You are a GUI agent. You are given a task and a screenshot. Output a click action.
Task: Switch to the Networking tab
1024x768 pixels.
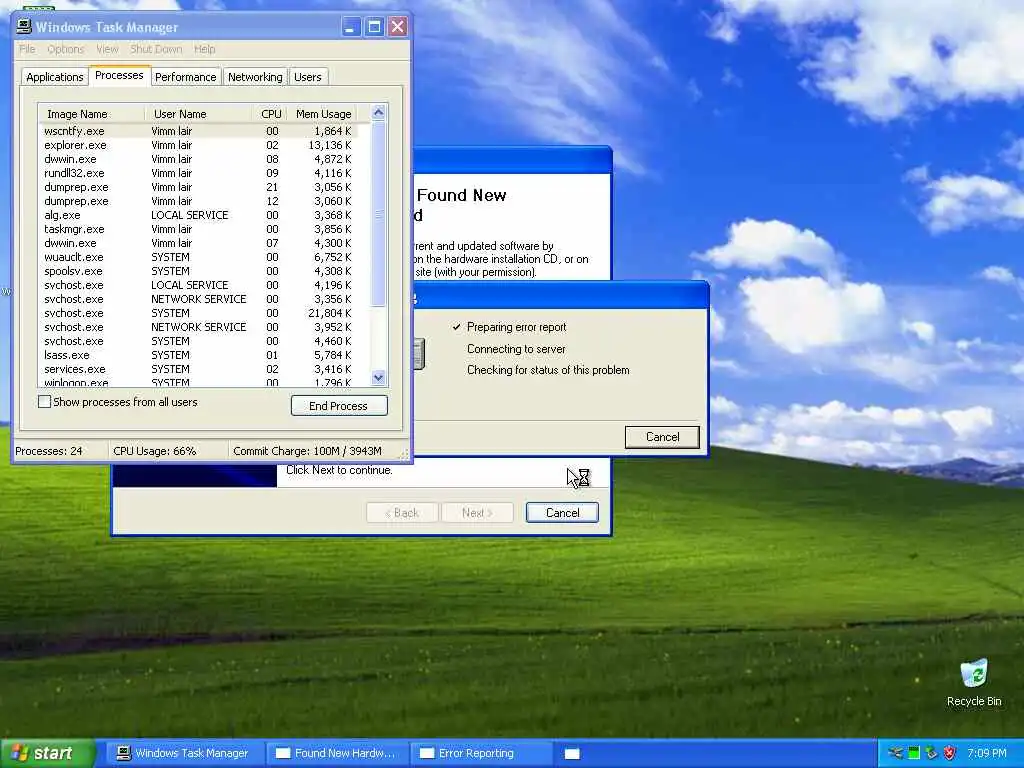[255, 77]
